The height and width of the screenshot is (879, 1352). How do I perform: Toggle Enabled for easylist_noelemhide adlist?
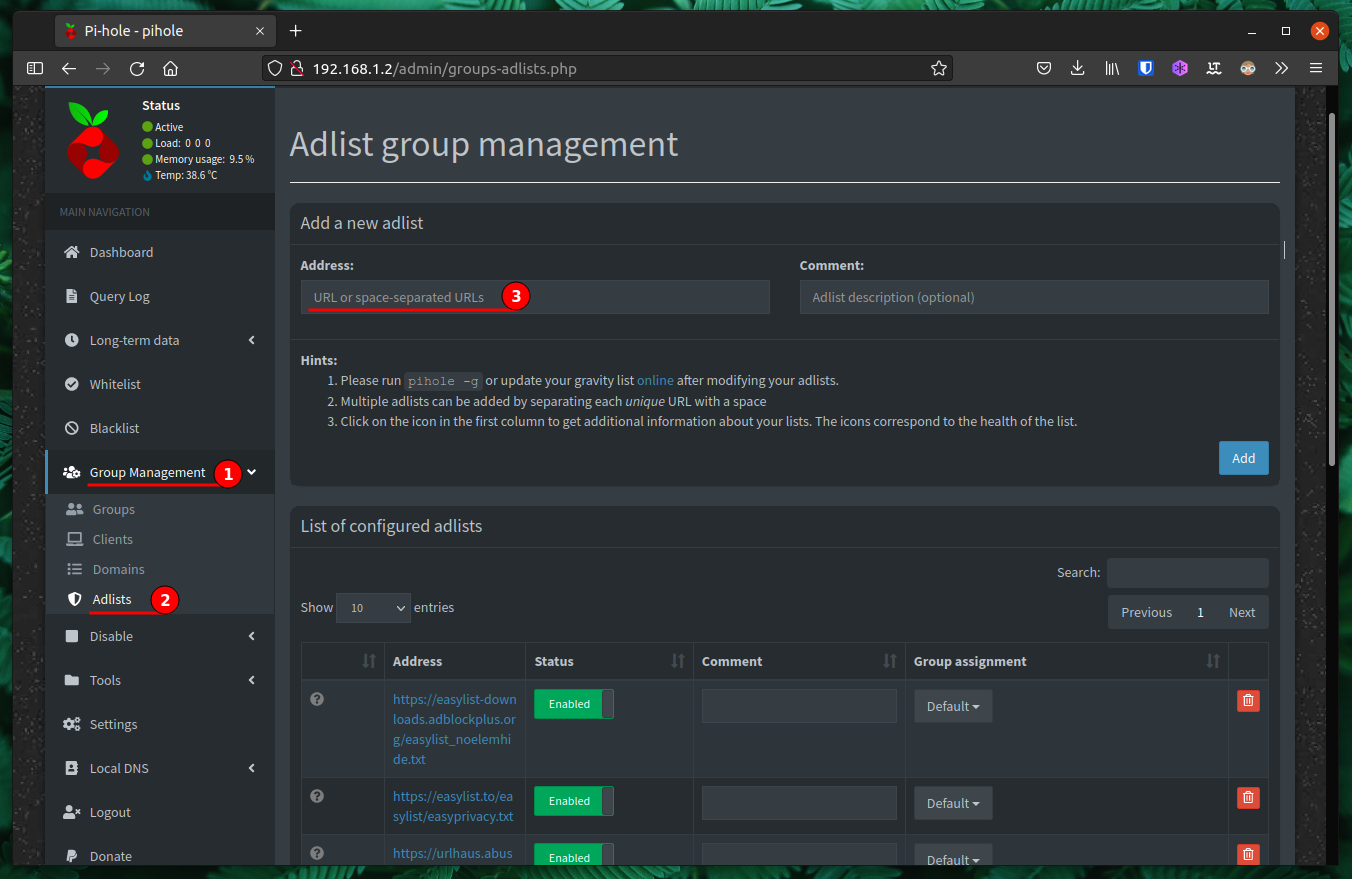point(574,704)
